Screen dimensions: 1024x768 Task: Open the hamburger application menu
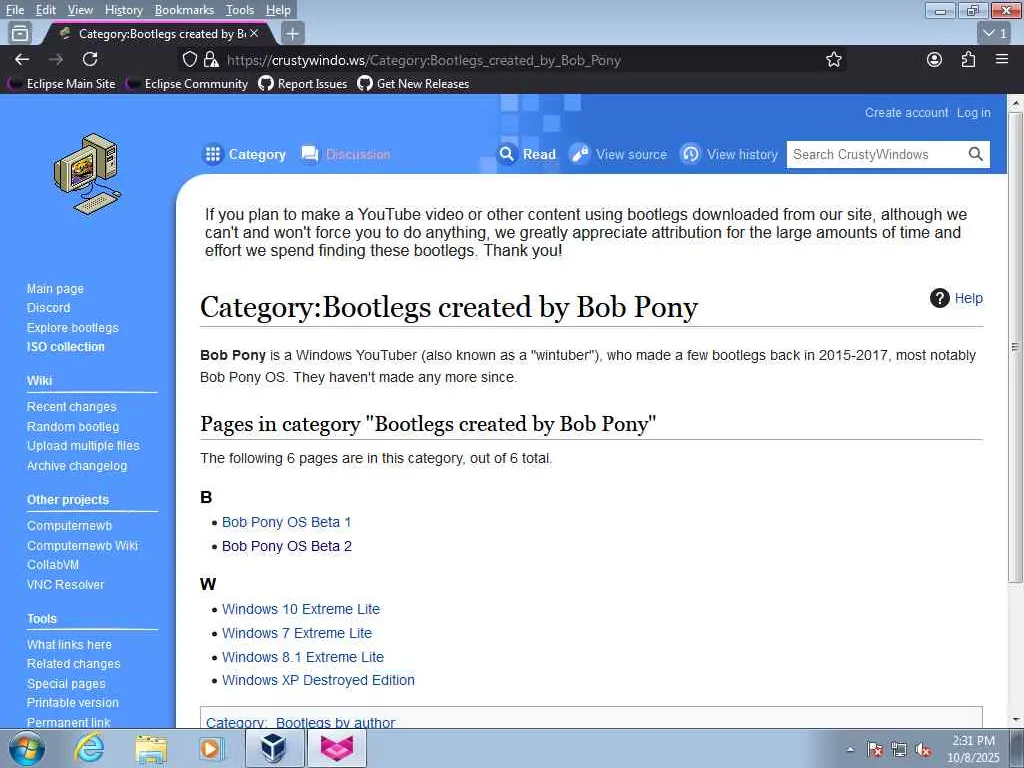tap(1002, 59)
